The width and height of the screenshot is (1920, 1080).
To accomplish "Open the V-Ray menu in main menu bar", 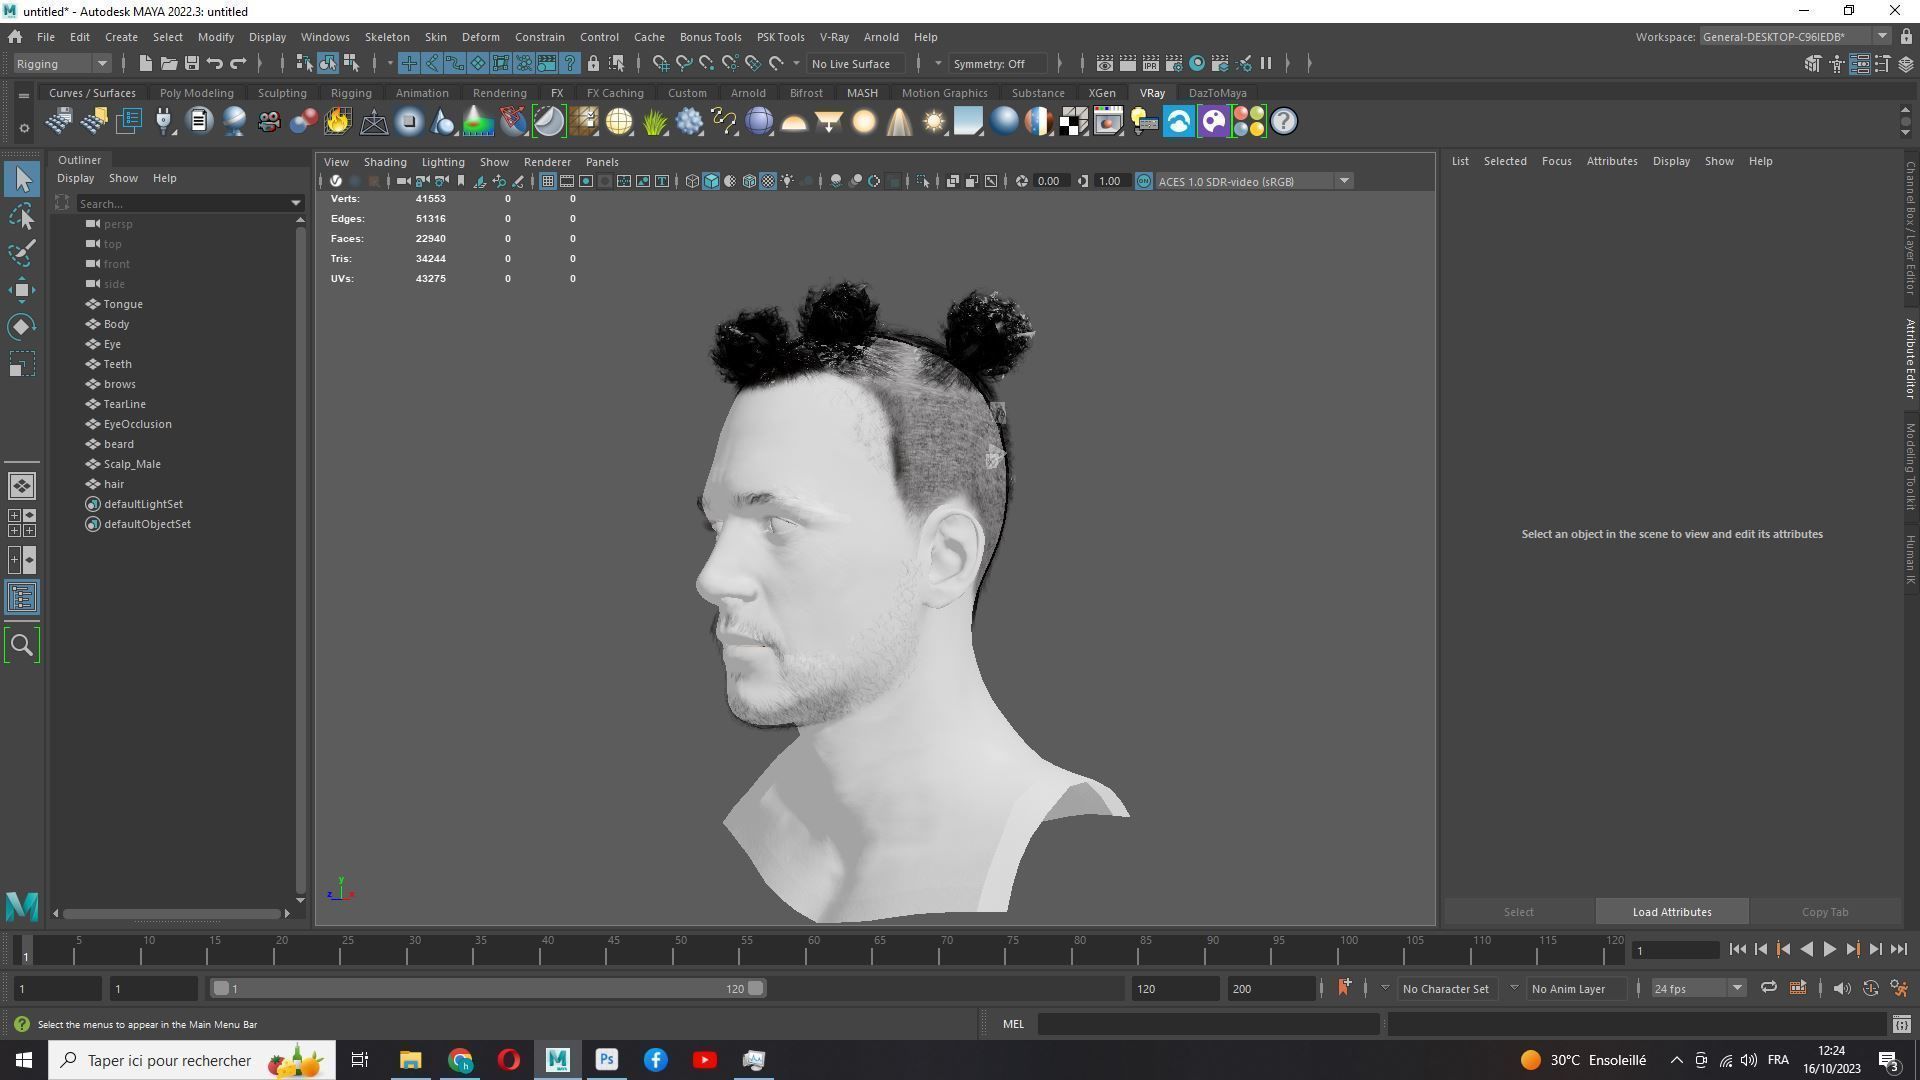I will pyautogui.click(x=834, y=37).
